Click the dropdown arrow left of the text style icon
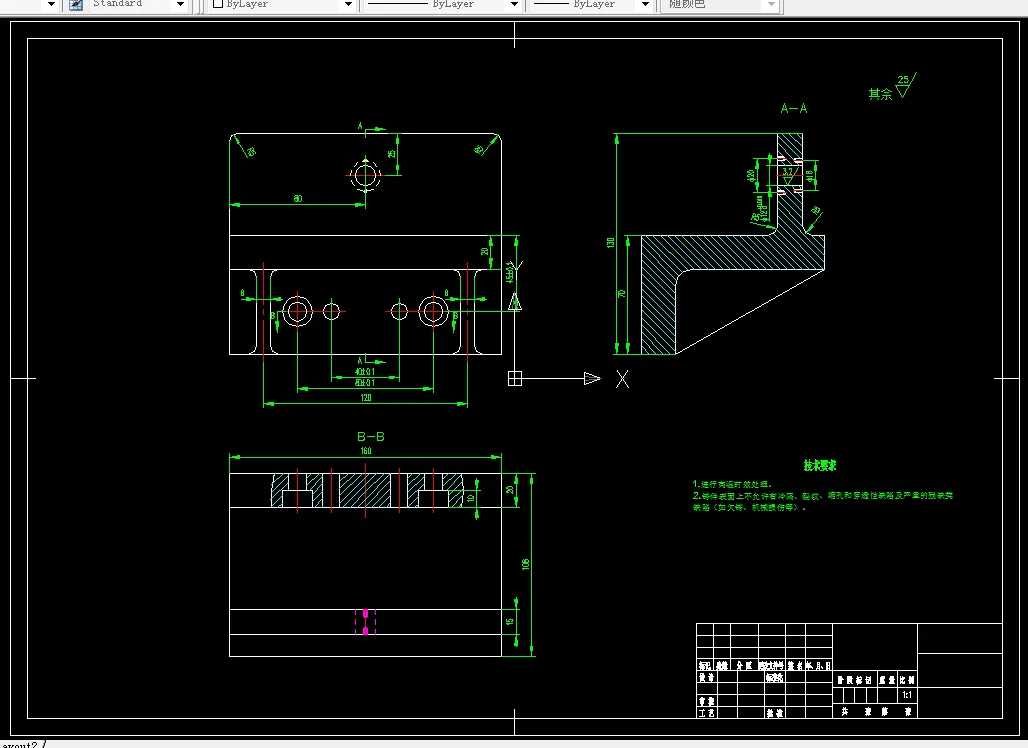The width and height of the screenshot is (1028, 748). coord(51,5)
